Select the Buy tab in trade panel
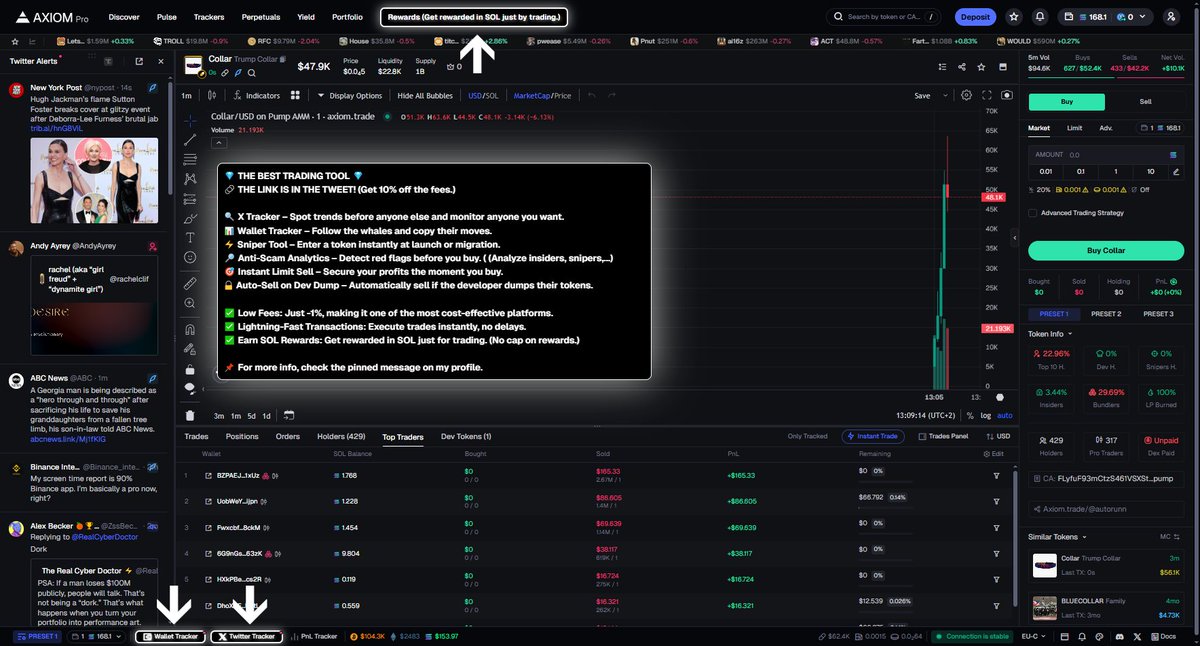1200x646 pixels. (1066, 101)
